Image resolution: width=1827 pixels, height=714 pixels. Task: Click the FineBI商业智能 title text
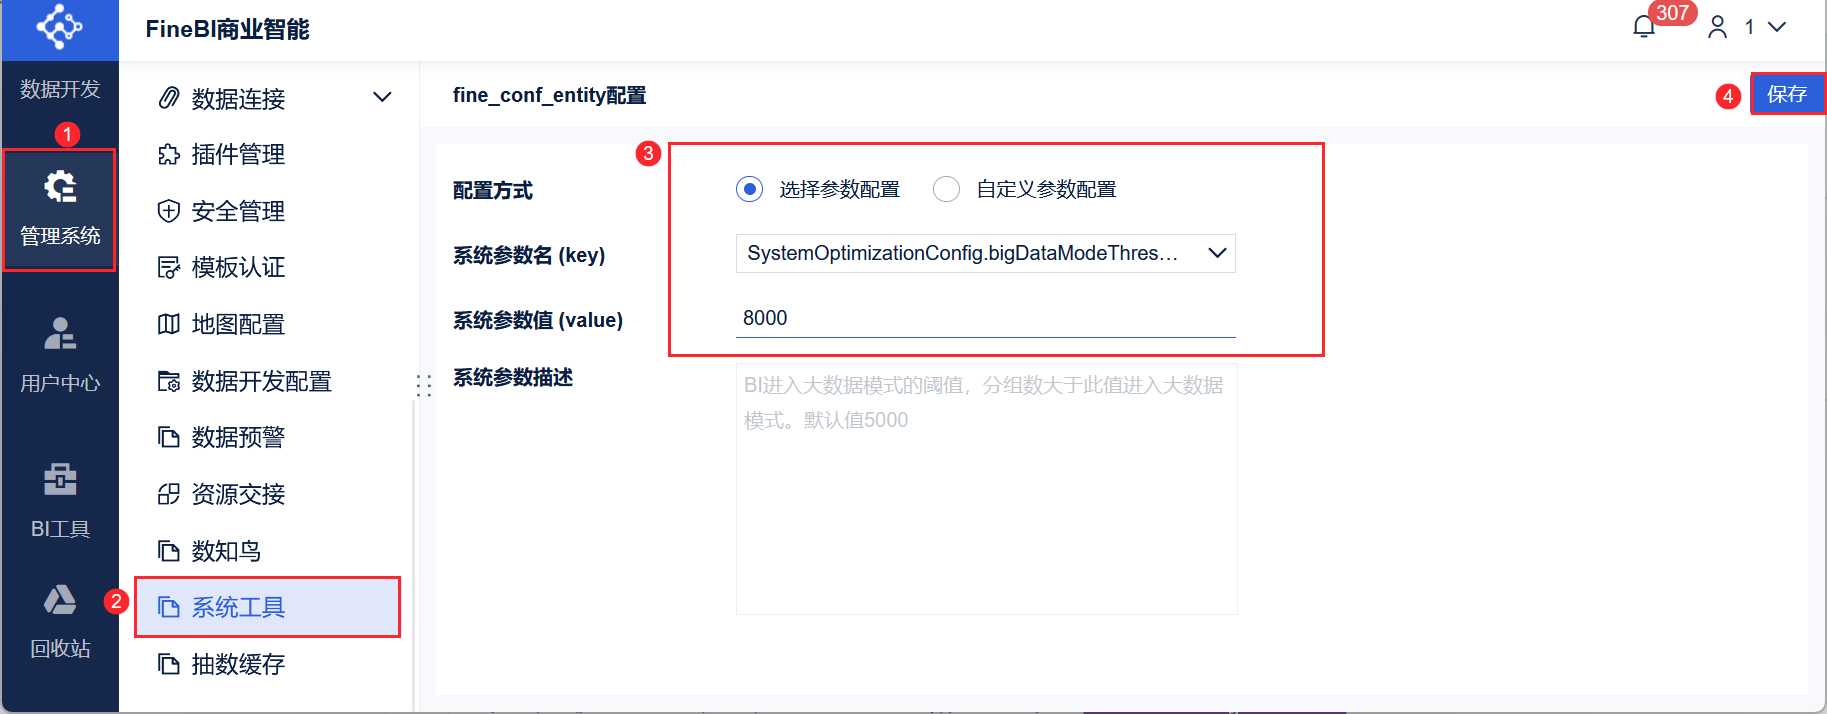pos(227,29)
